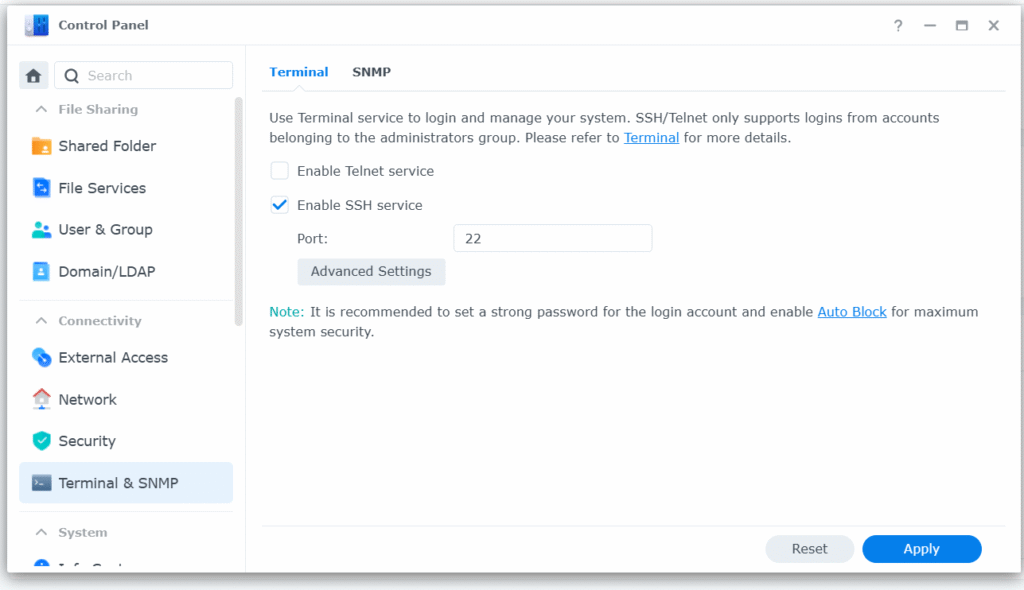Follow the Auto Block link

tap(852, 312)
